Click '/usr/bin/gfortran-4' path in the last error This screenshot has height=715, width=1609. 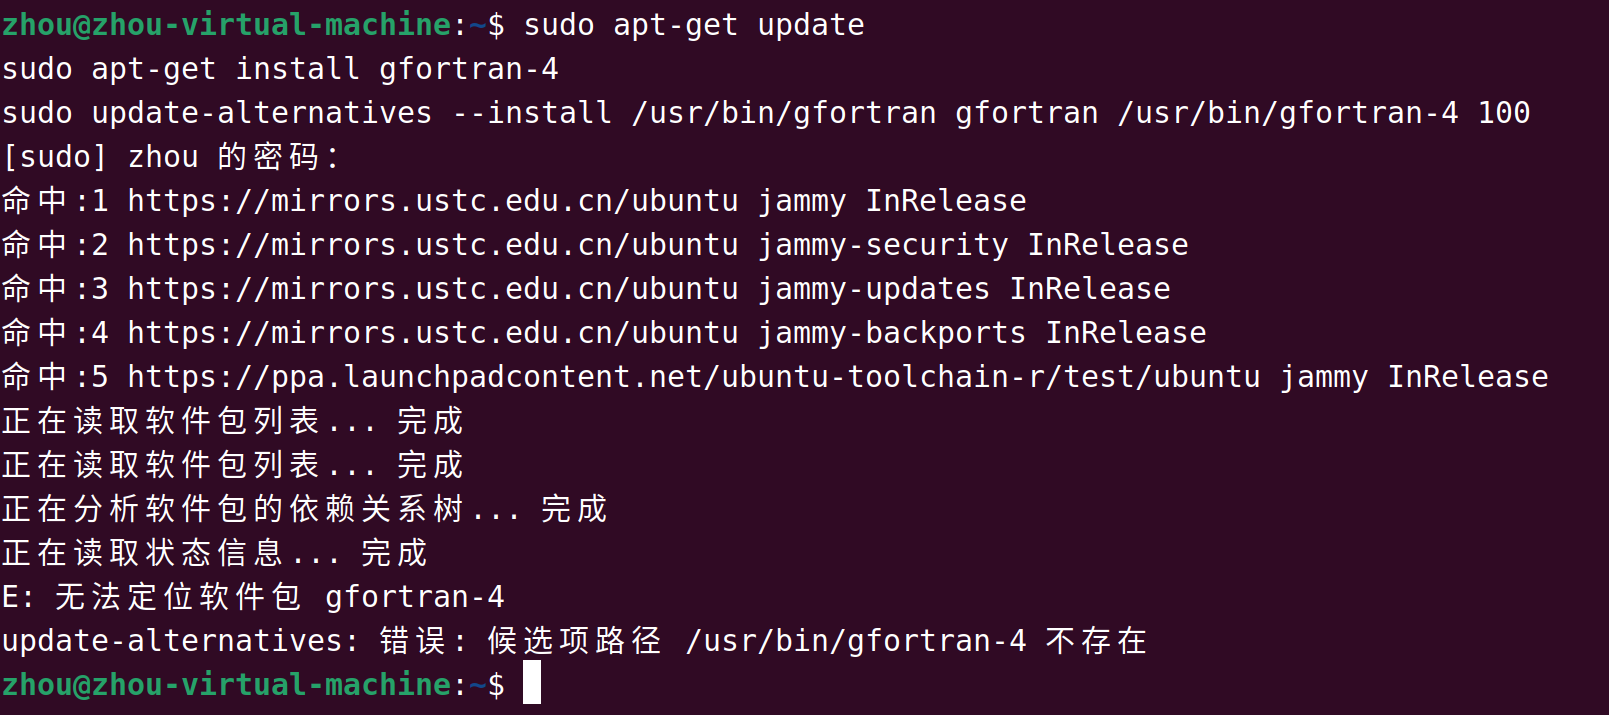pos(856,641)
